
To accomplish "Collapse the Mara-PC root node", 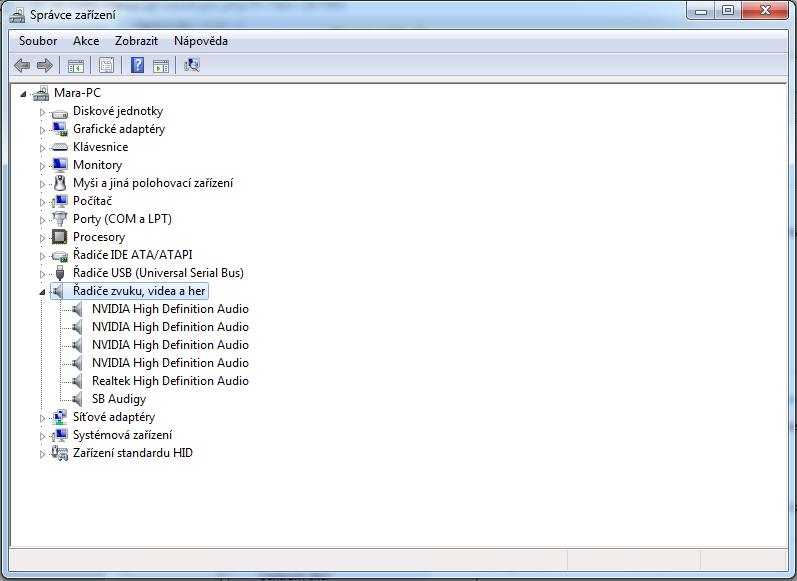I will [23, 94].
